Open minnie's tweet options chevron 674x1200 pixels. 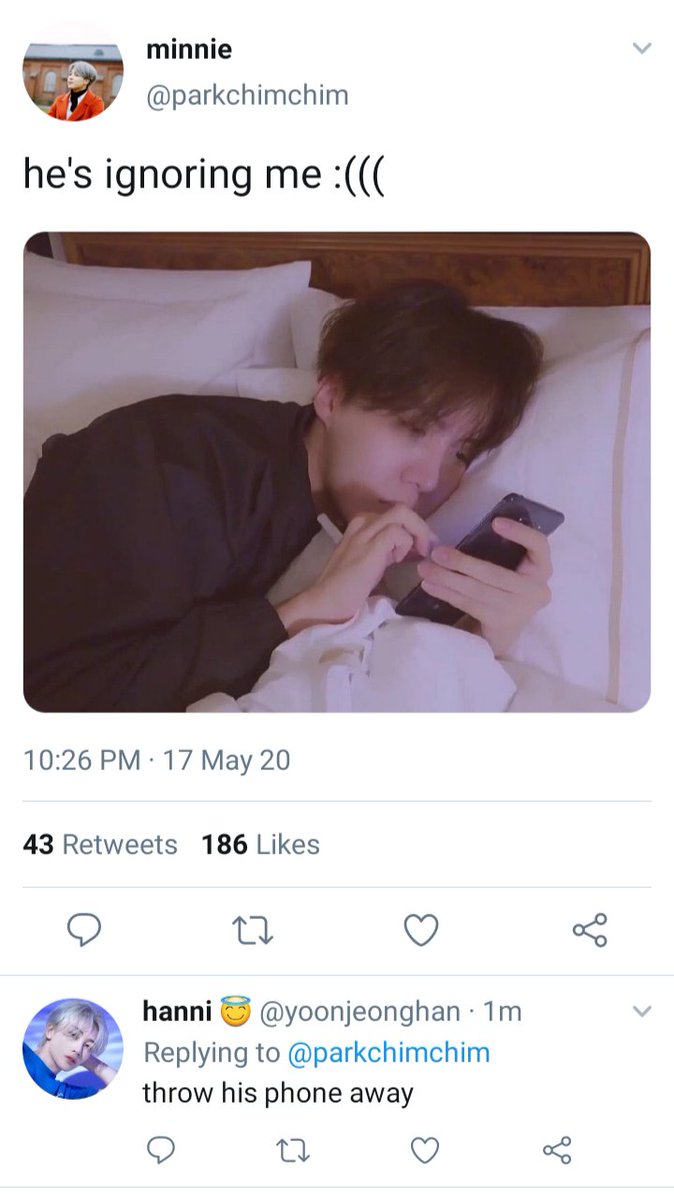coord(642,48)
